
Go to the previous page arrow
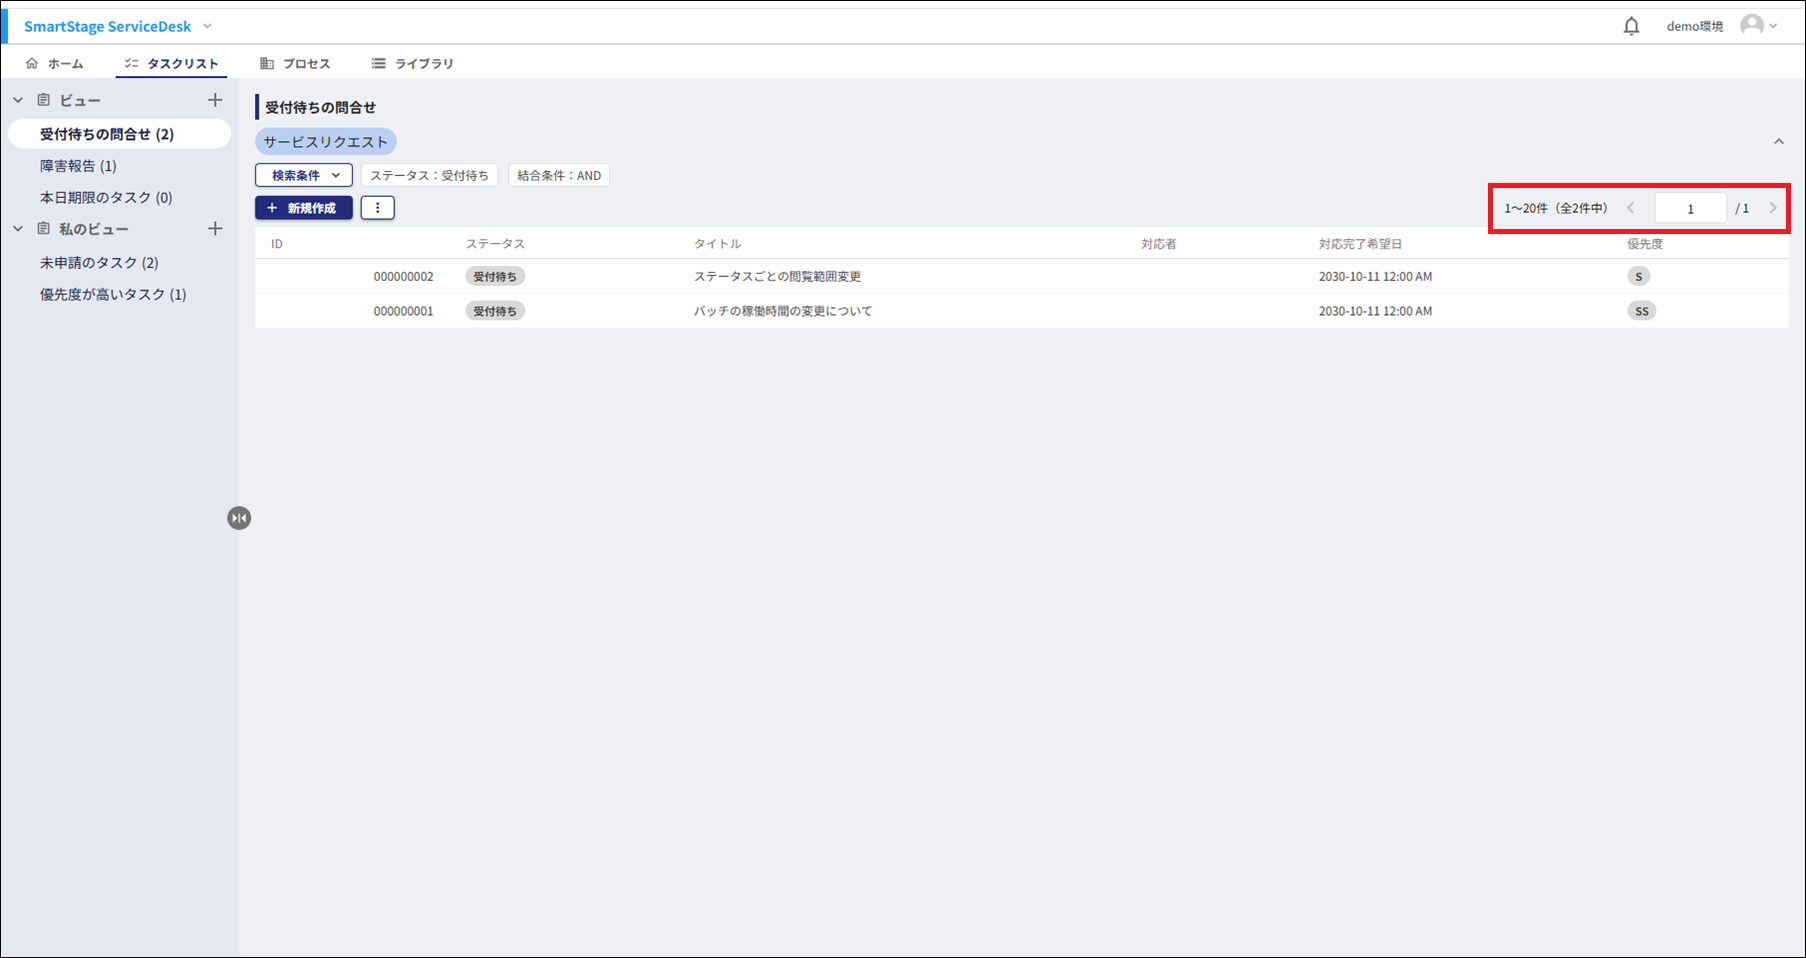pyautogui.click(x=1631, y=208)
